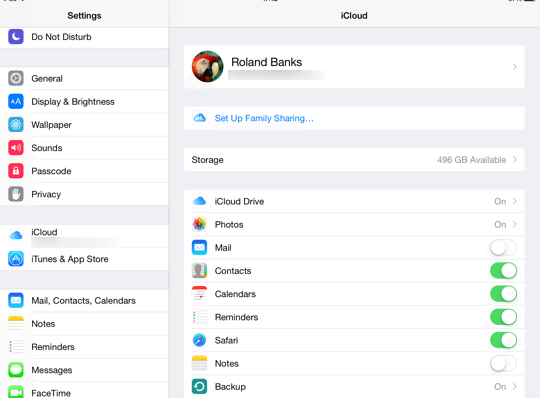Viewport: 540px width, 405px height.
Task: Tap the parrot profile picture
Action: 207,67
